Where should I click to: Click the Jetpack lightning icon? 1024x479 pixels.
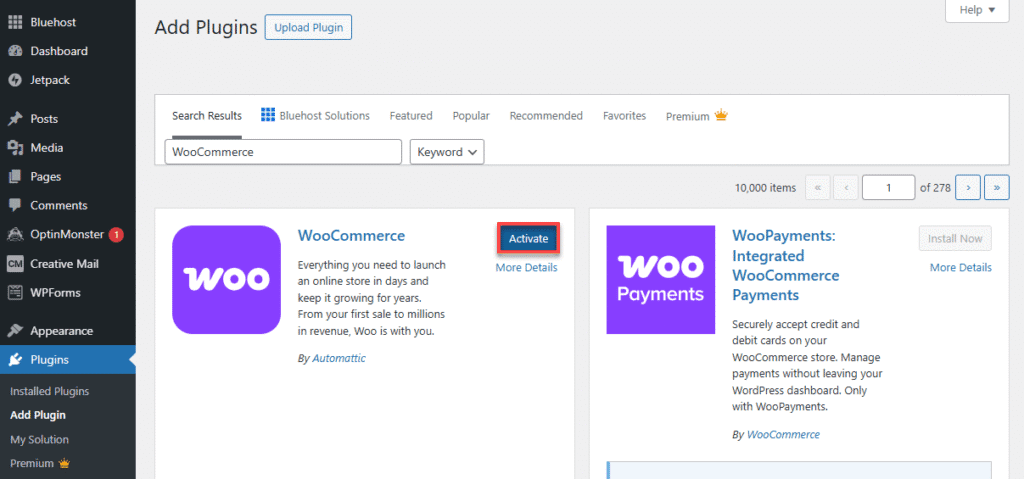coord(15,80)
